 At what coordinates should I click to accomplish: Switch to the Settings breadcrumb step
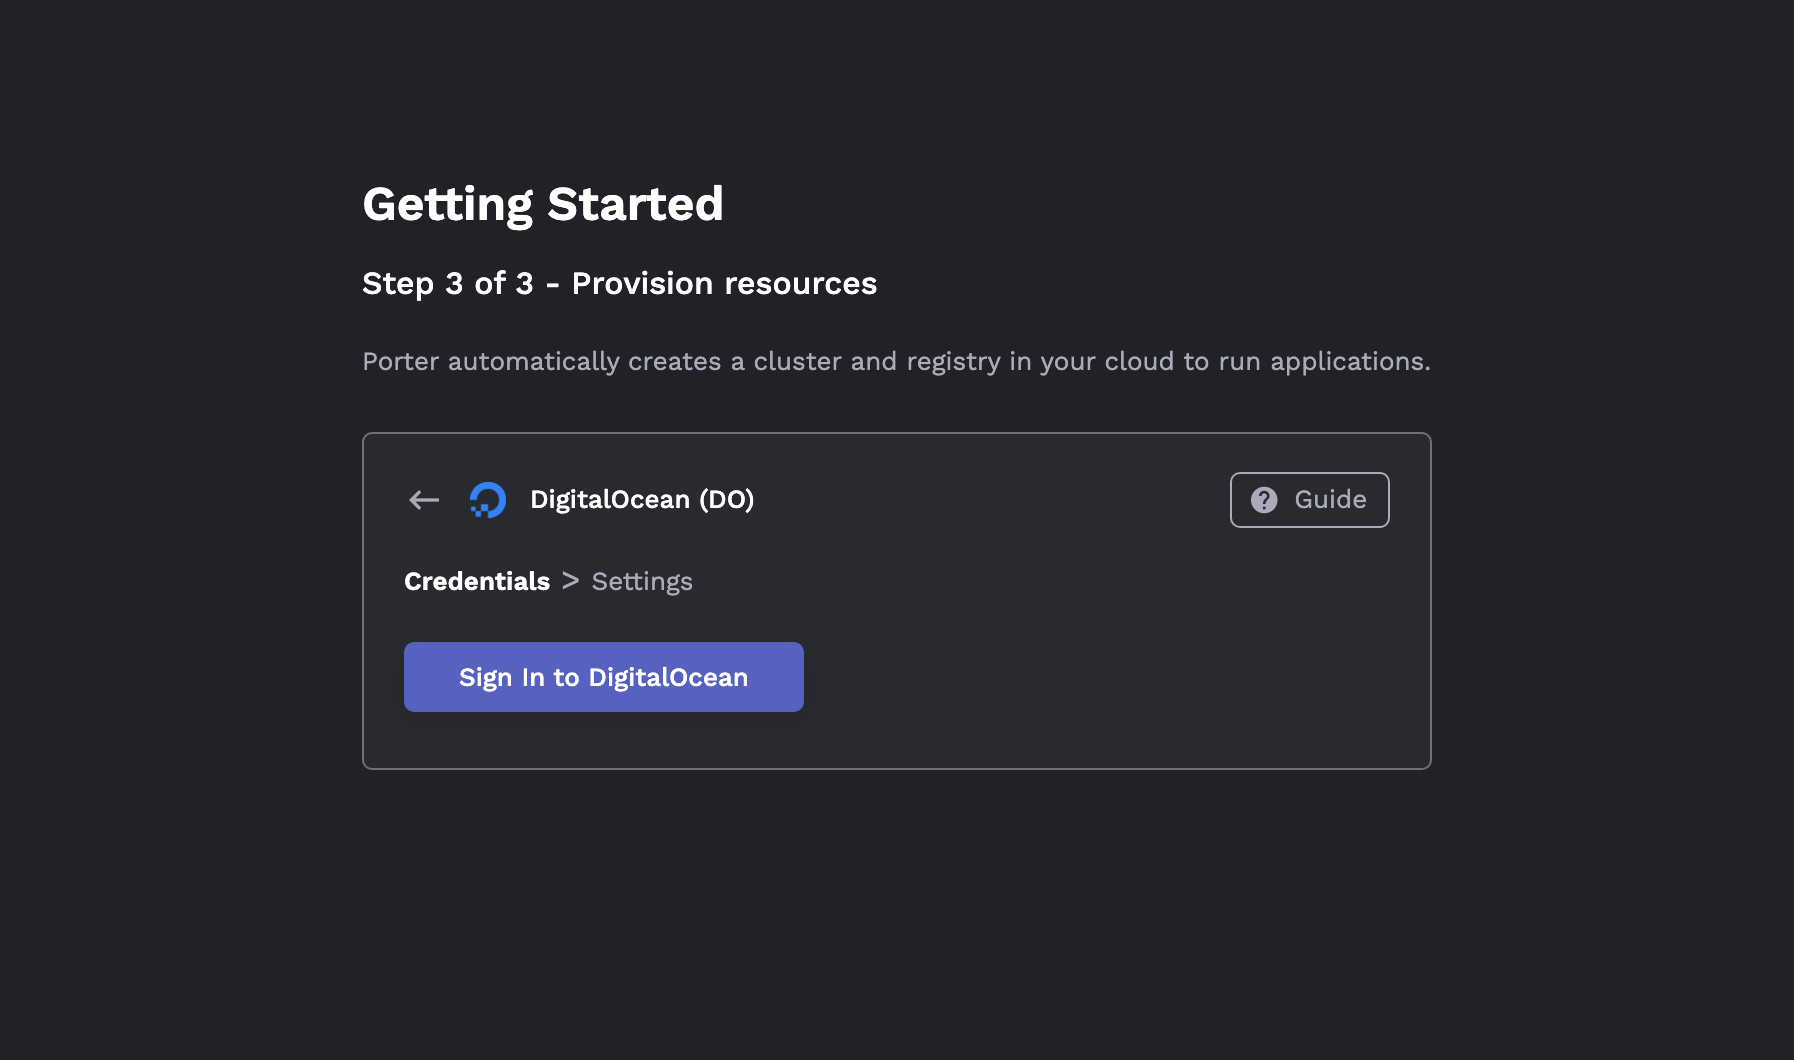click(642, 582)
